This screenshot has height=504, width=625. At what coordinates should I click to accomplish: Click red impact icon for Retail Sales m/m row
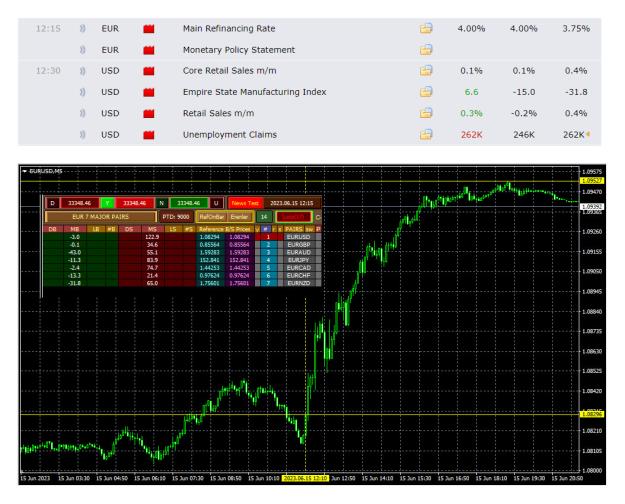point(149,114)
